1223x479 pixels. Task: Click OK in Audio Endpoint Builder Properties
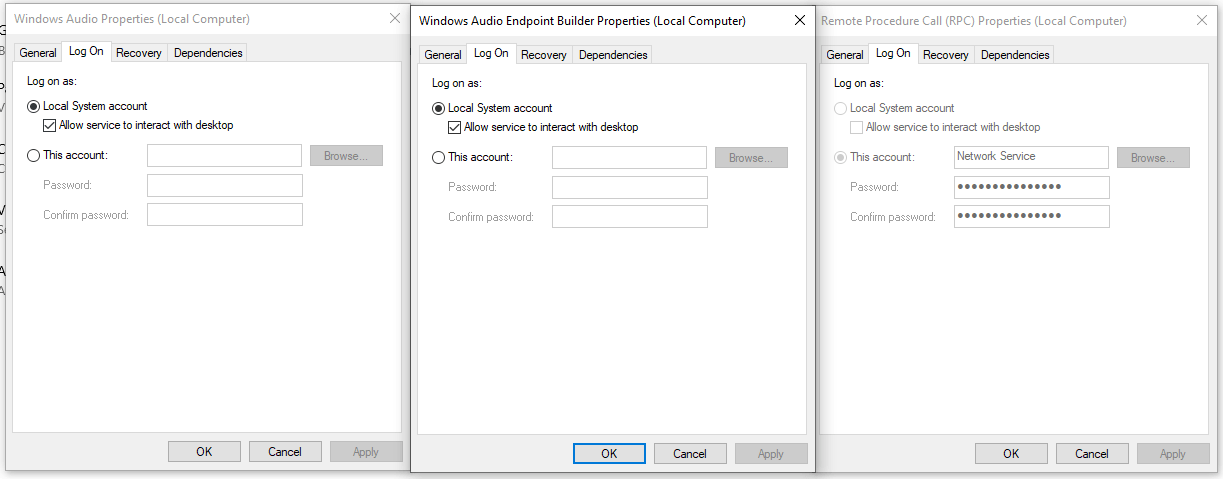pos(609,454)
